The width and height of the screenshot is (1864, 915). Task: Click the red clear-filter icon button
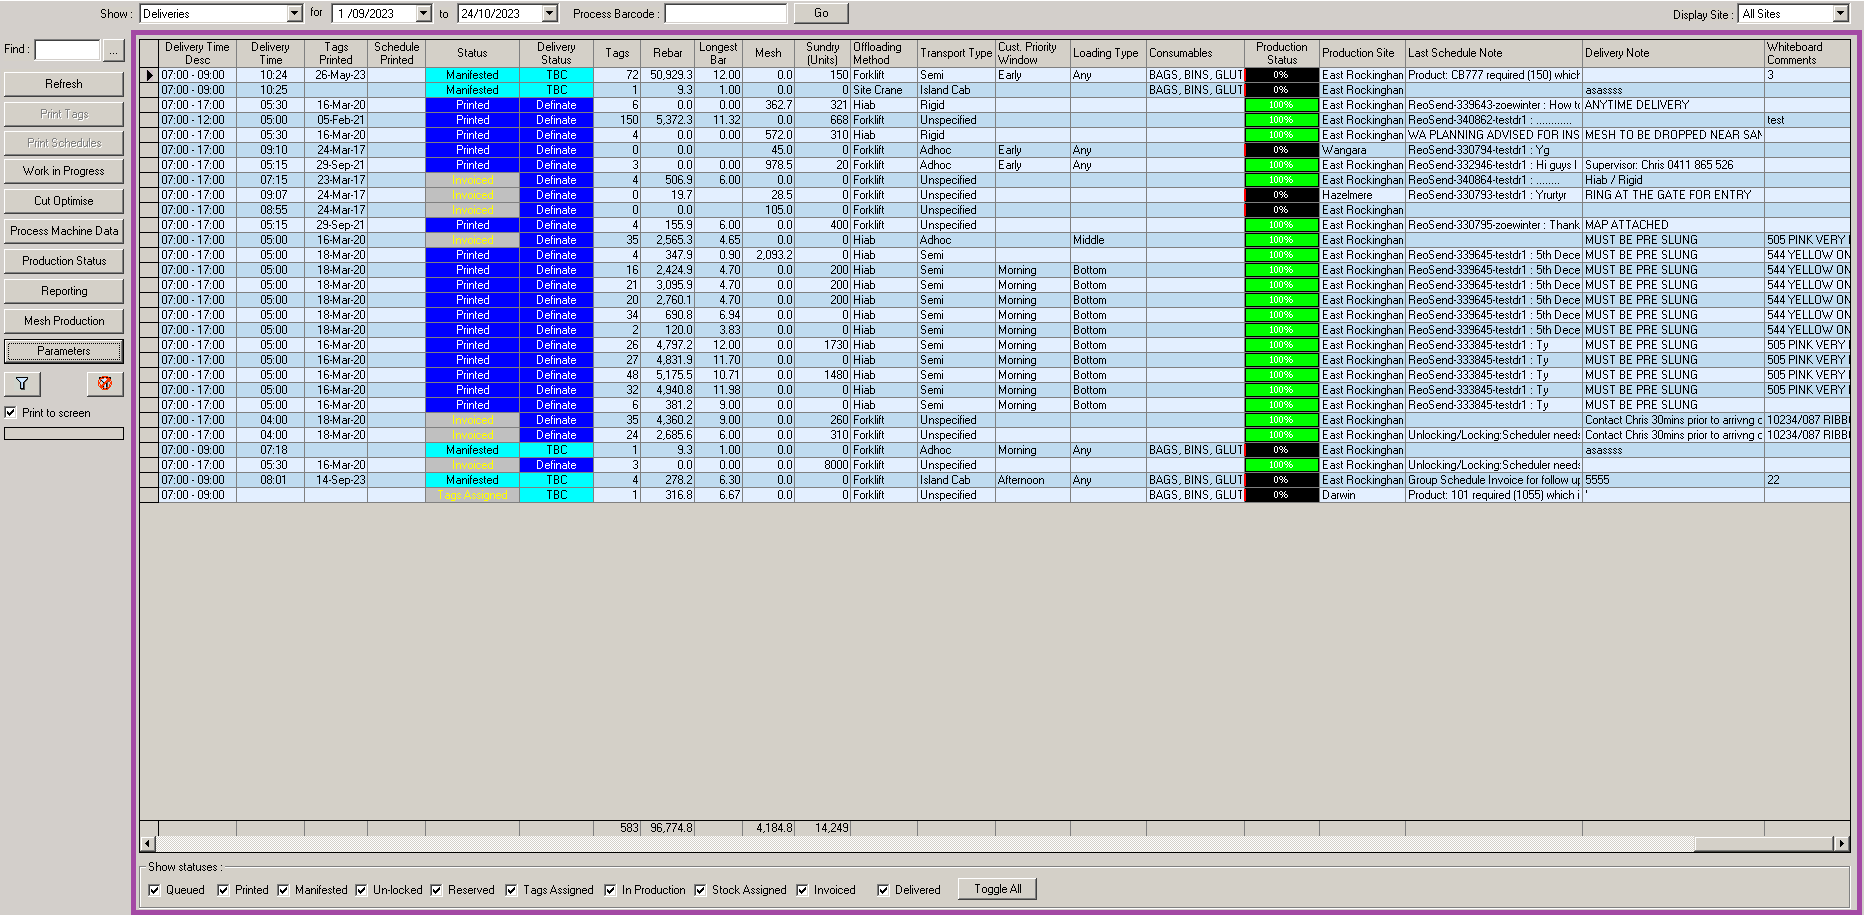(x=104, y=384)
